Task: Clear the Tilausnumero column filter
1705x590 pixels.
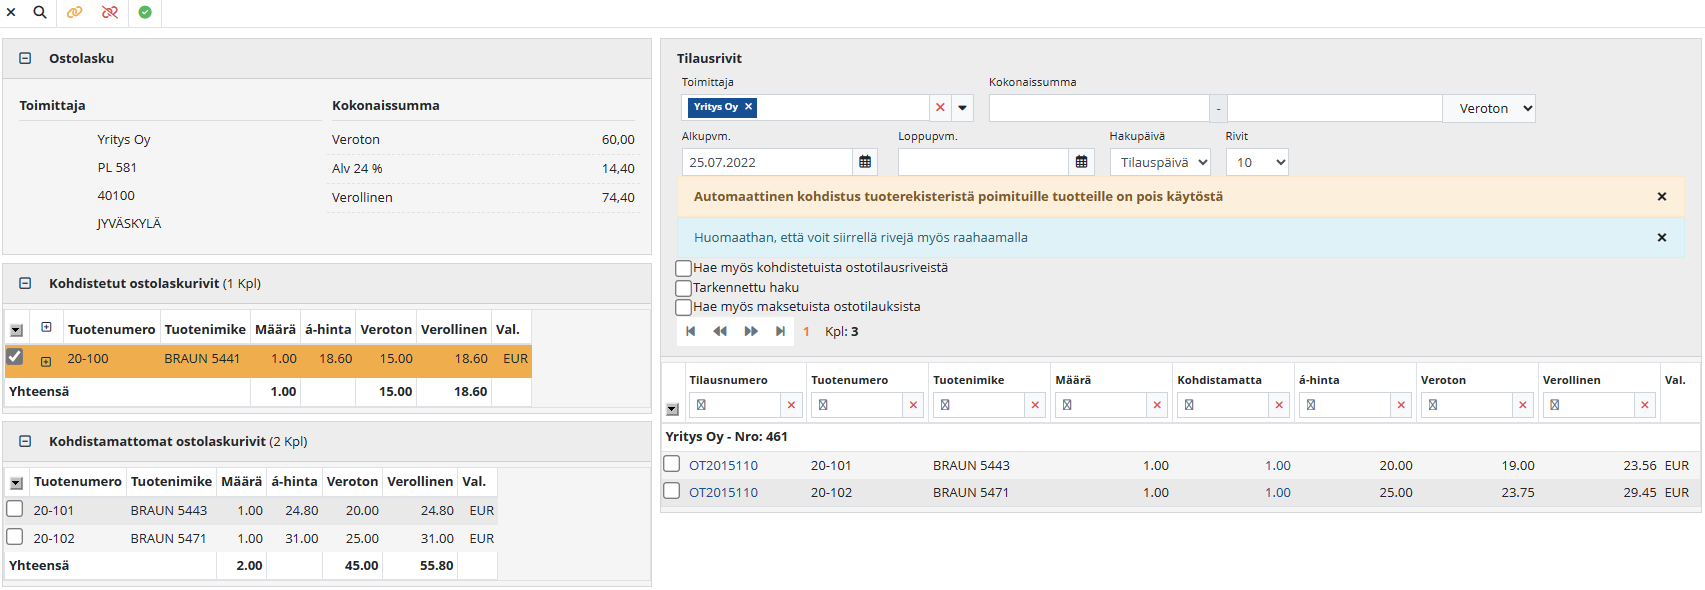Action: pyautogui.click(x=791, y=405)
